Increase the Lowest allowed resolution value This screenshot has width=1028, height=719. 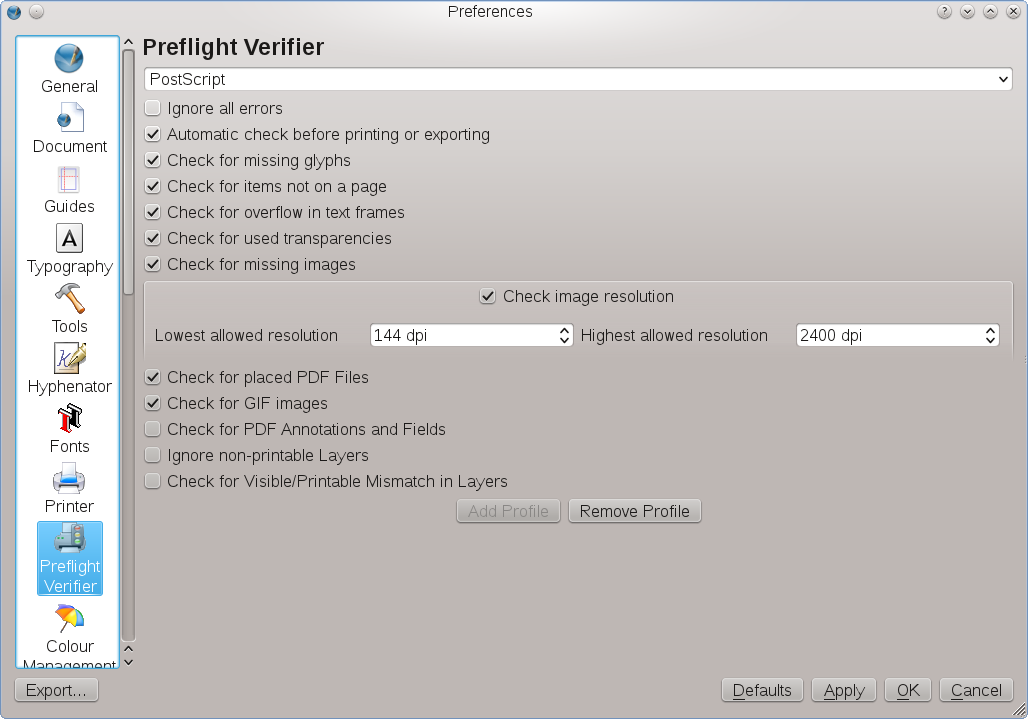[x=565, y=330]
